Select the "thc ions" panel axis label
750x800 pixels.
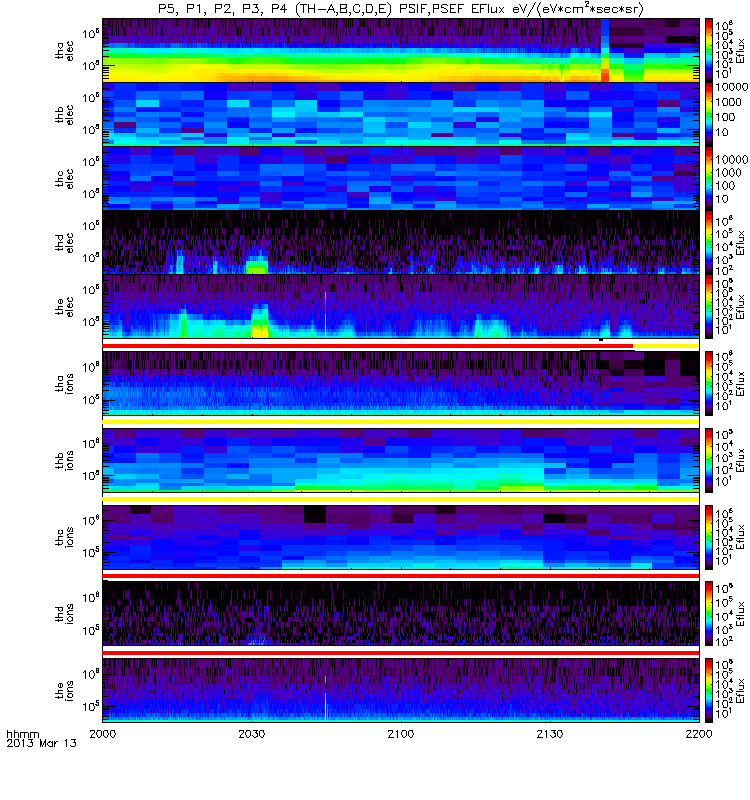(64, 537)
